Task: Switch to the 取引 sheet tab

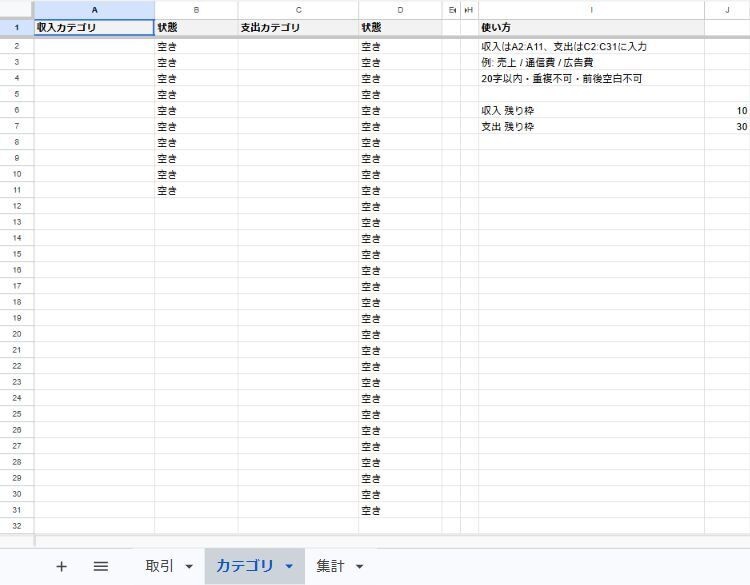Action: point(159,566)
